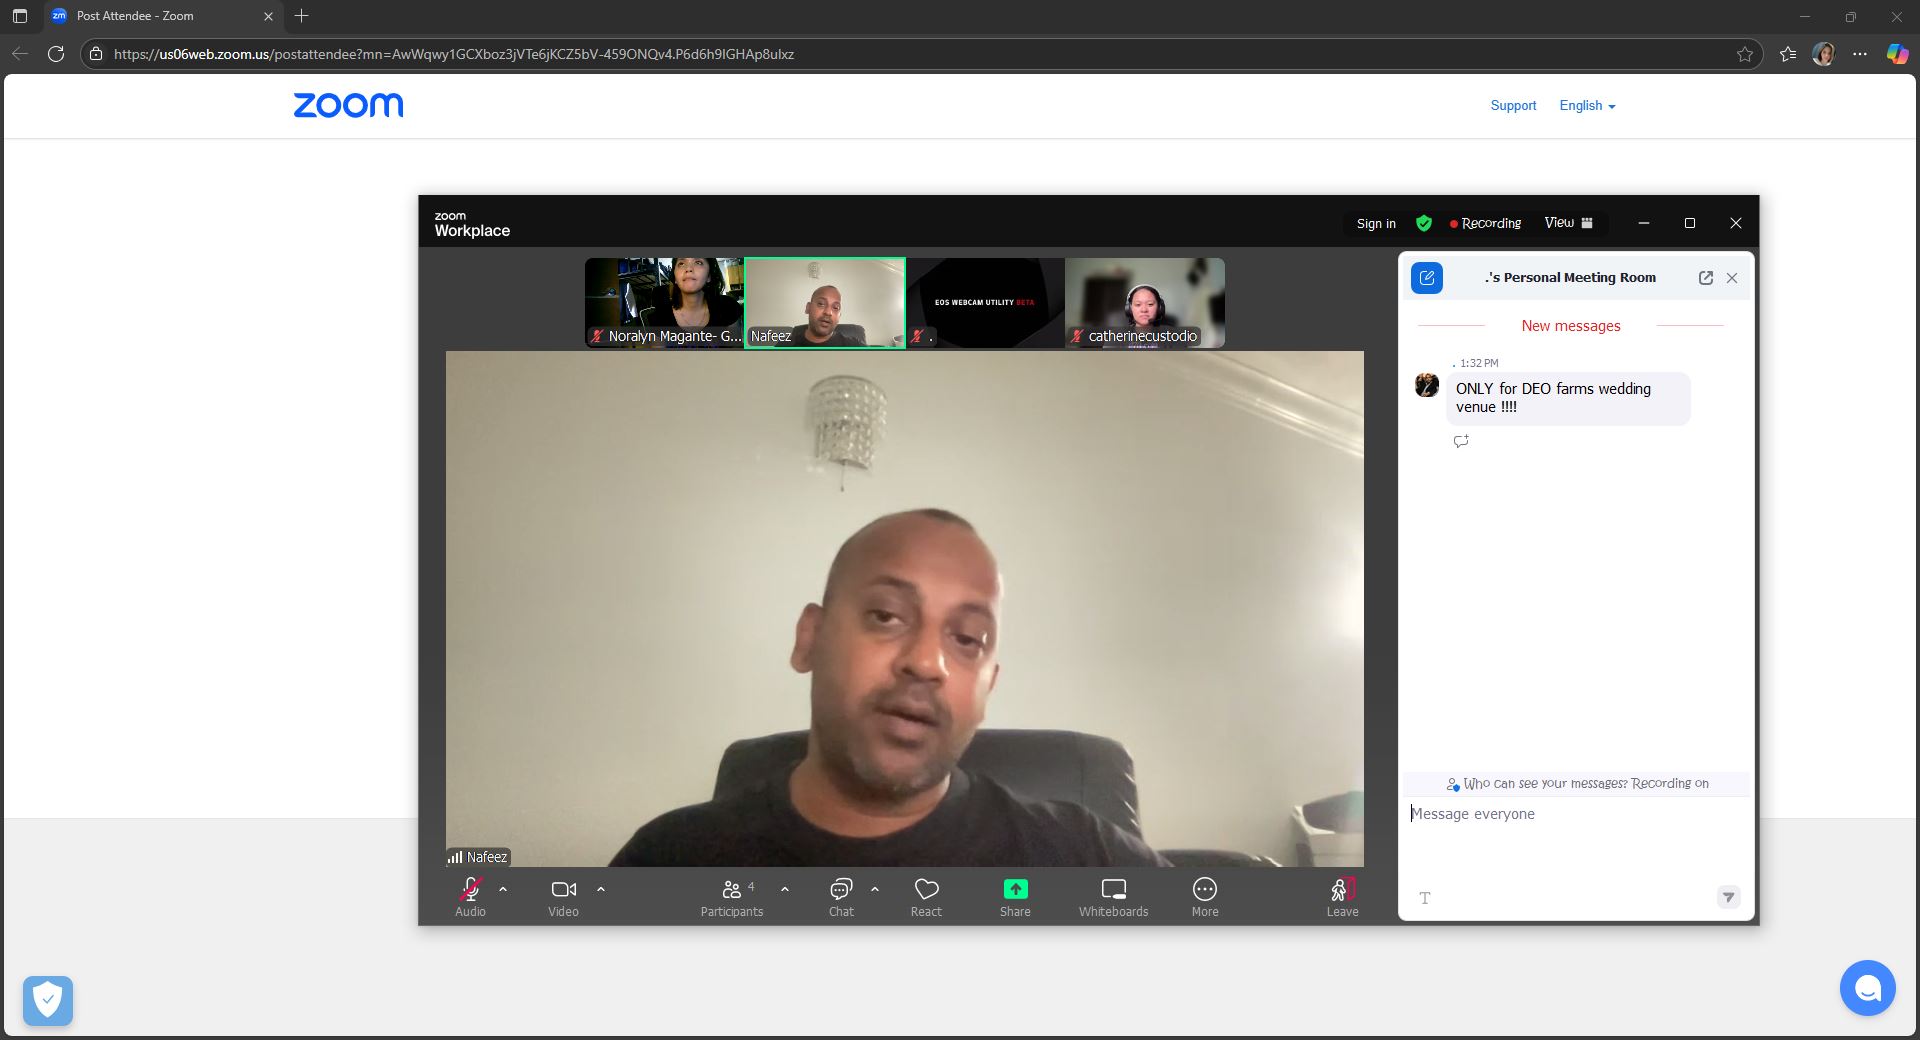
Task: Pop out the chat panel window
Action: [x=1706, y=278]
